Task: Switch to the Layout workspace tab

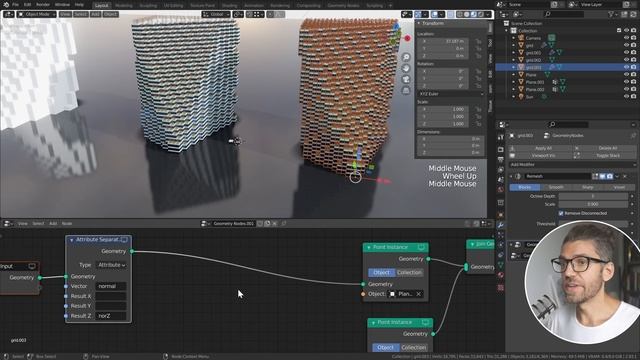Action: (x=101, y=5)
